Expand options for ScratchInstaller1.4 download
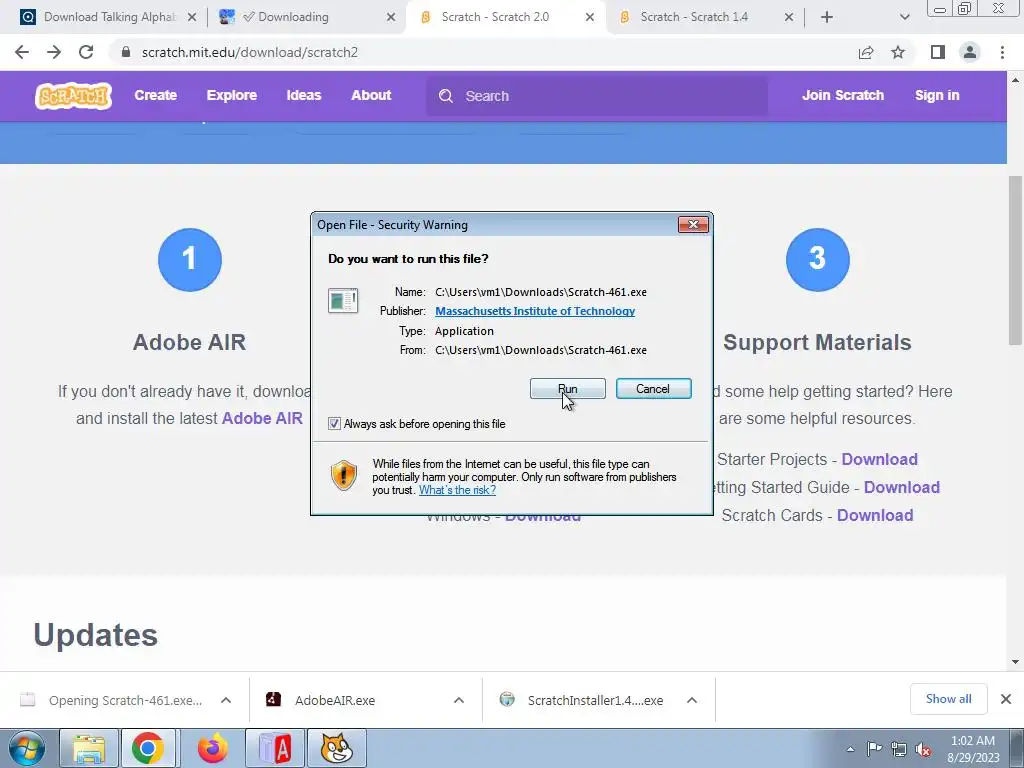This screenshot has width=1024, height=768. 692,700
